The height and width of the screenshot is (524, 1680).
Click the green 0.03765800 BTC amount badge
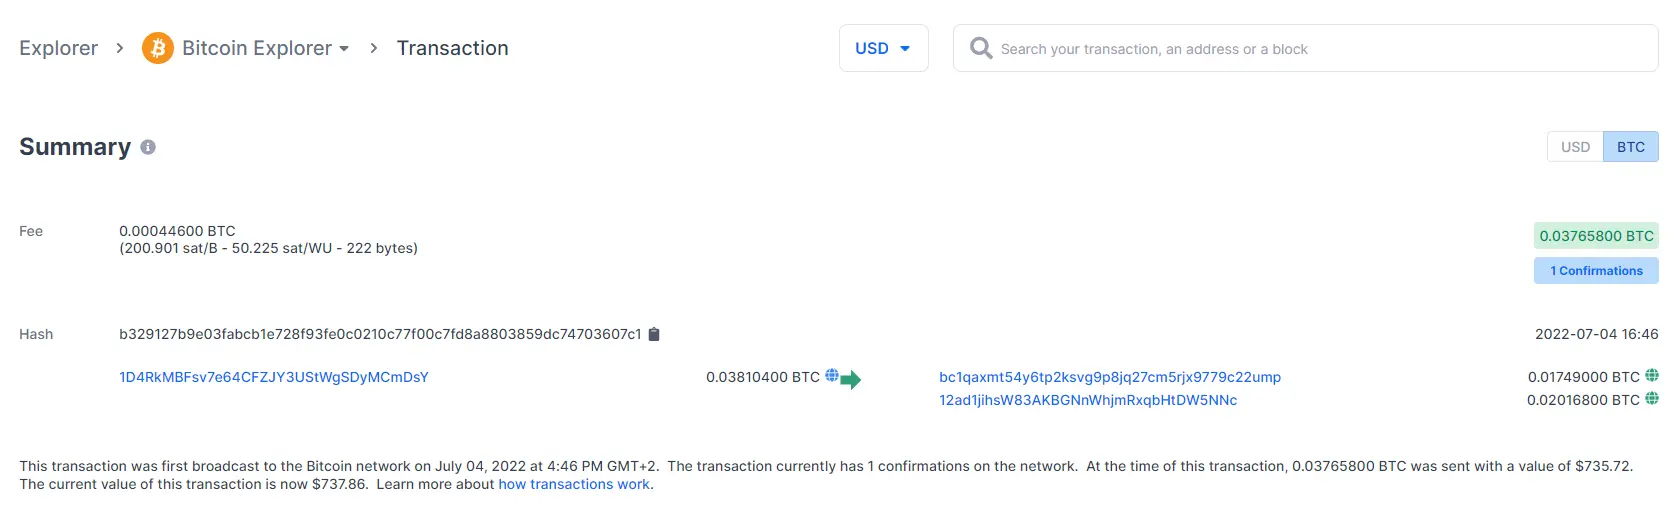click(x=1596, y=236)
